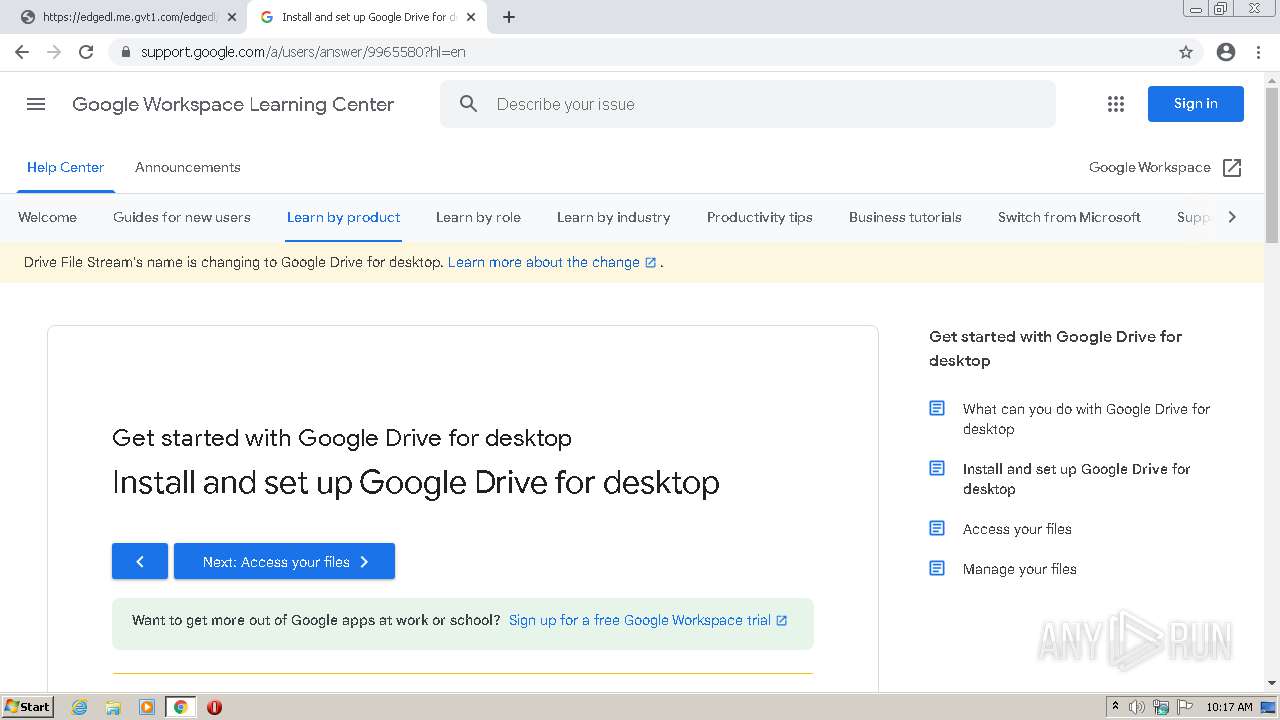This screenshot has height=720, width=1280.
Task: Open the Business tutorials tab
Action: tap(905, 217)
